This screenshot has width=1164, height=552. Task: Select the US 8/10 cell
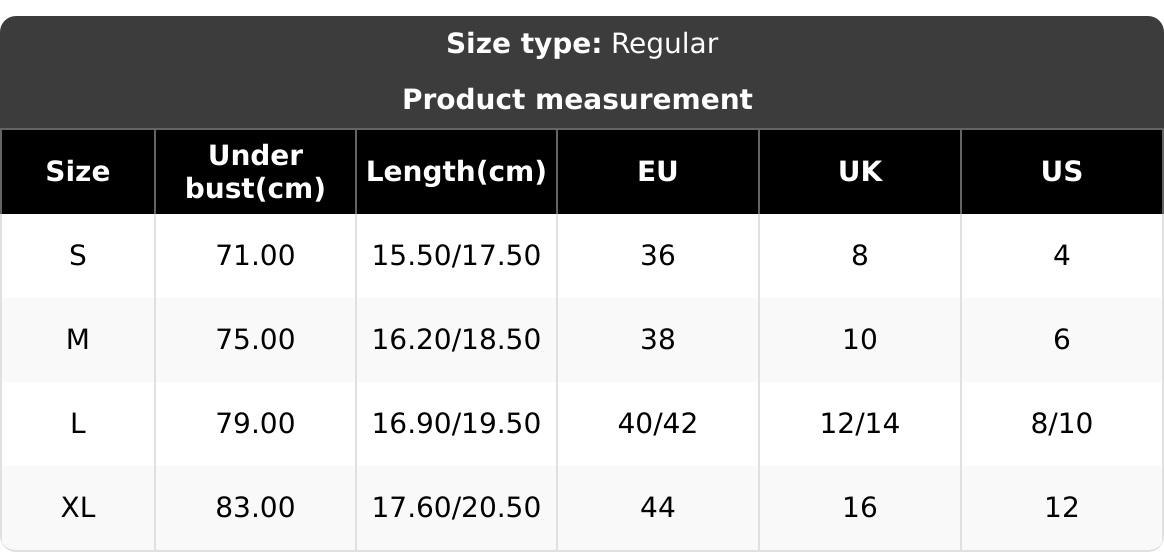1061,424
